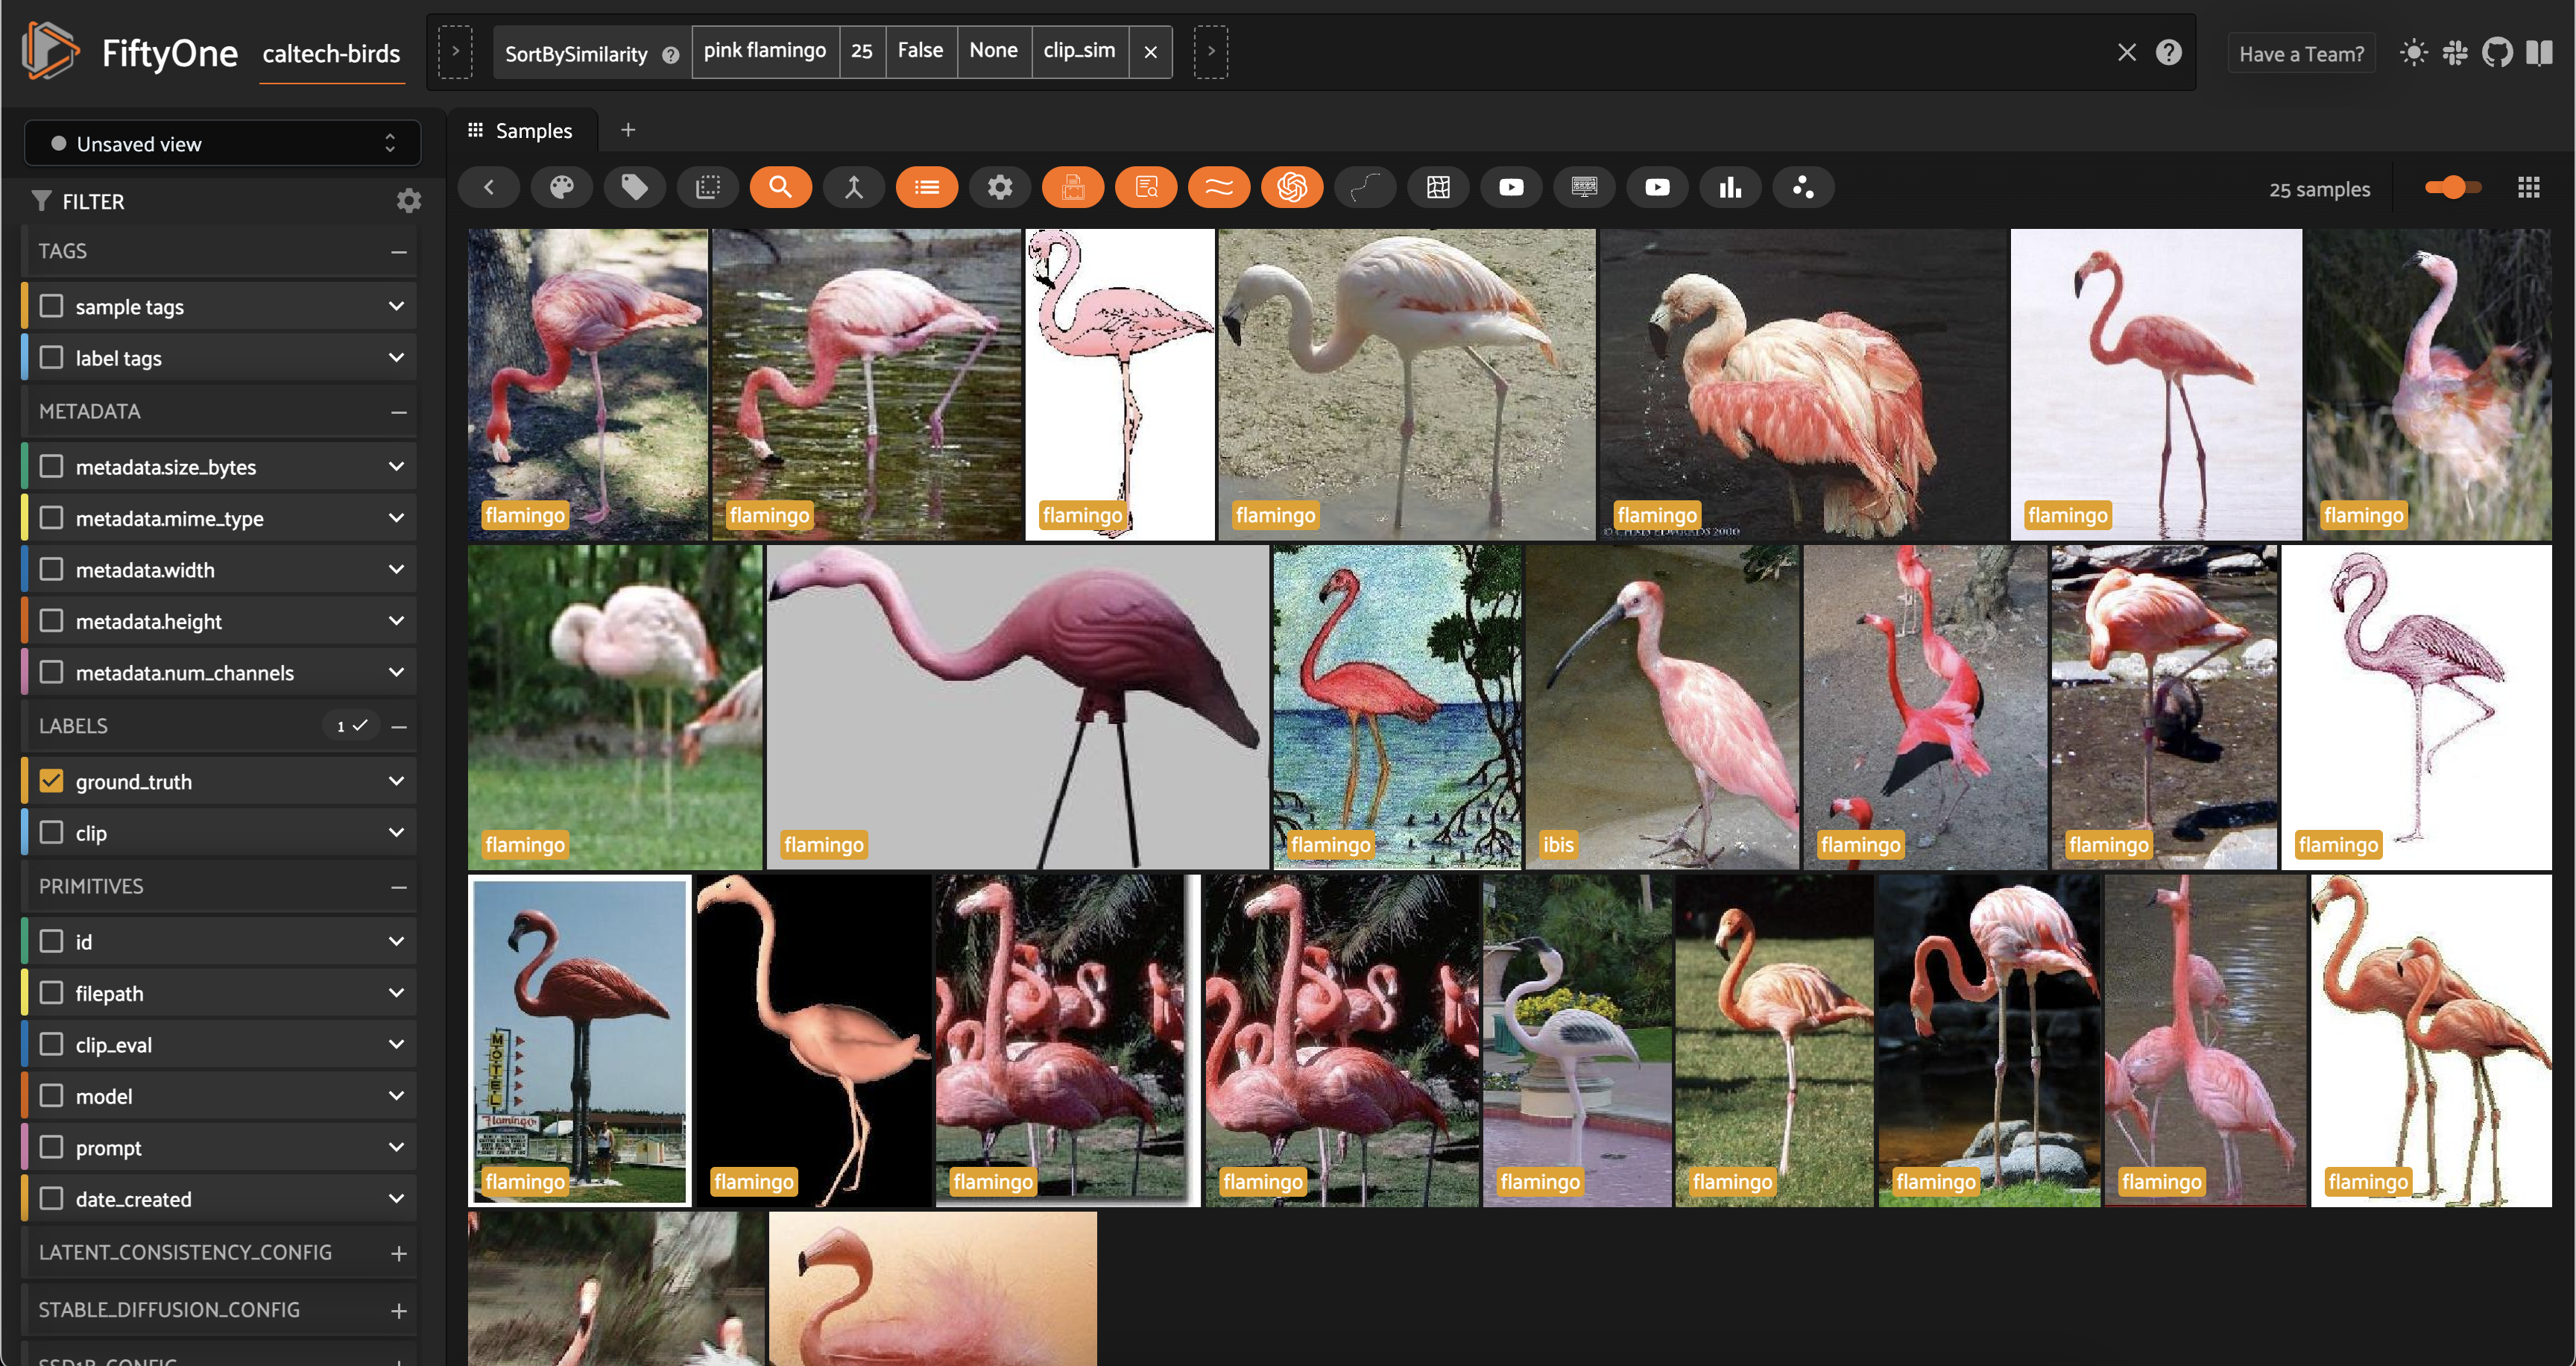The image size is (2576, 1366).
Task: Add a new panel with plus tab
Action: [628, 130]
